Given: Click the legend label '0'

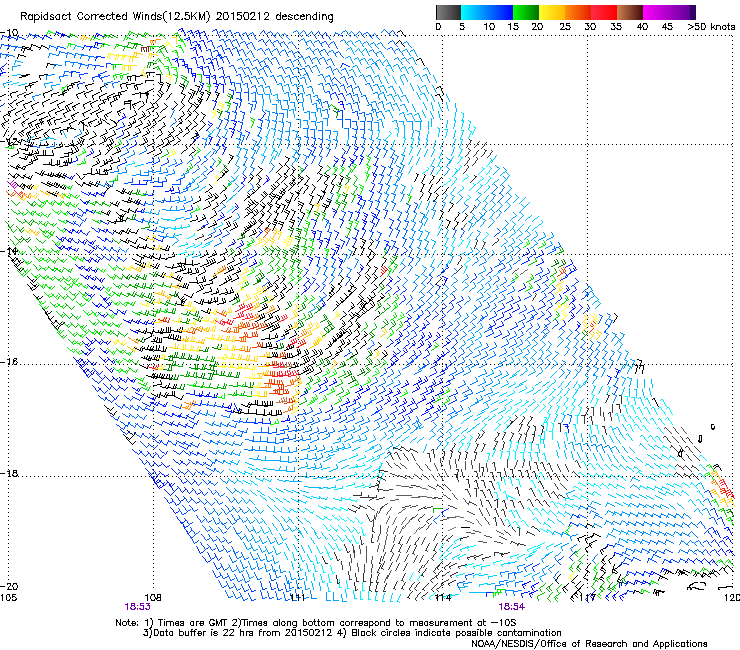Looking at the screenshot, I should pyautogui.click(x=438, y=27).
